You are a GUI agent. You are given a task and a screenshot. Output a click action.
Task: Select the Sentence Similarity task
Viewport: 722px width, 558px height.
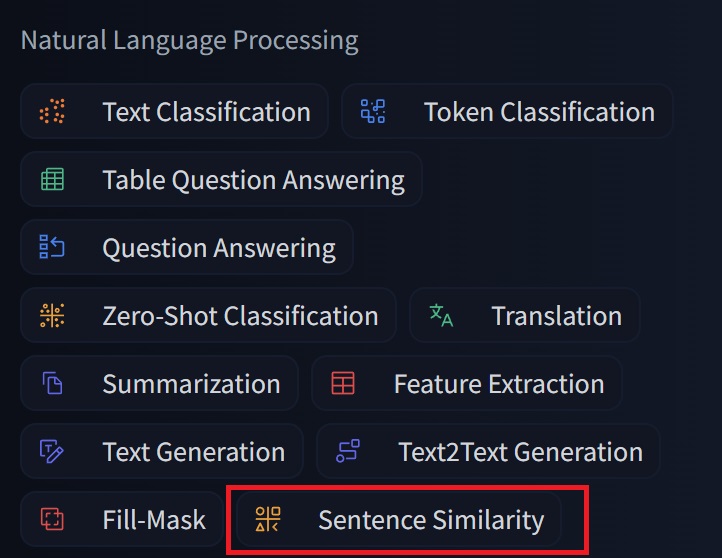tap(430, 520)
